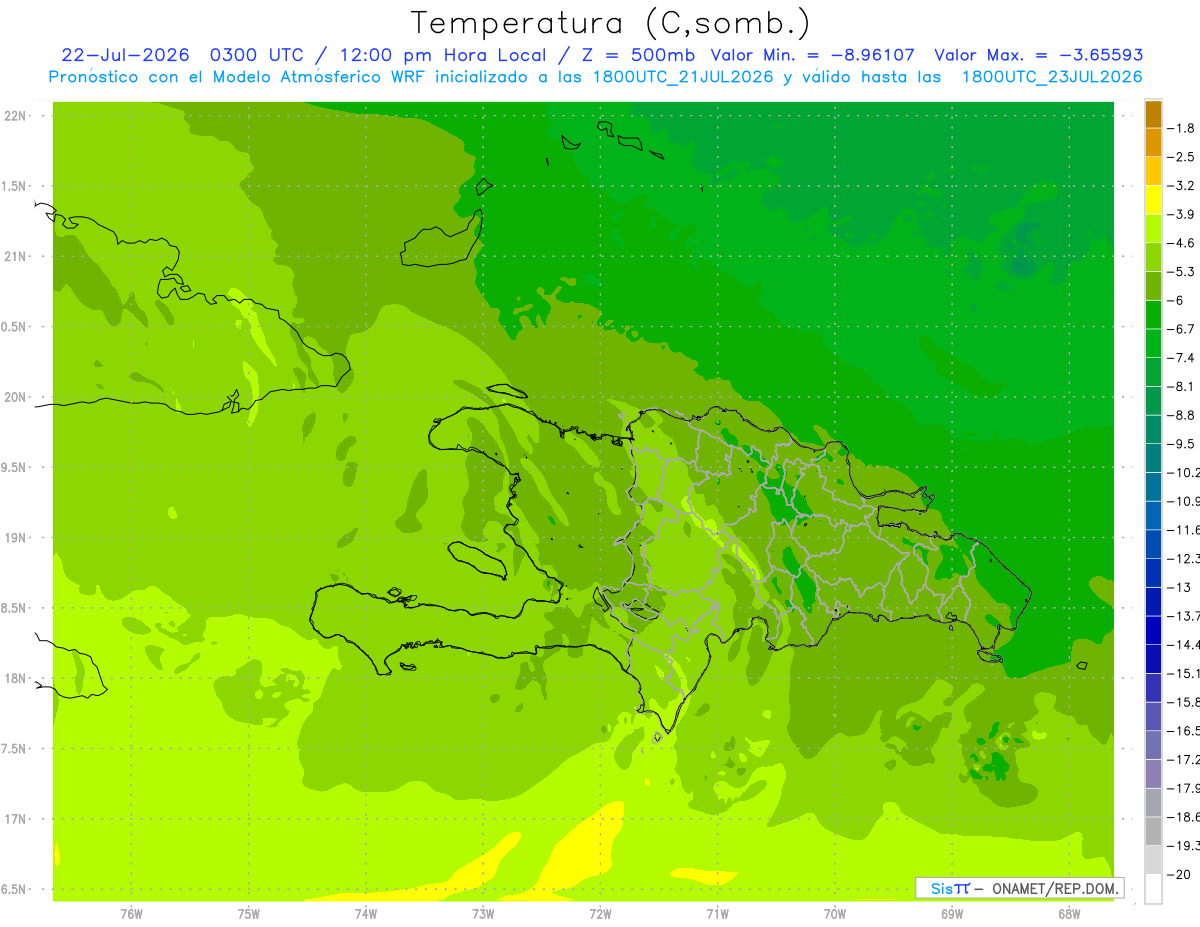Click the "-17.2" colorbar label
The image size is (1200, 927).
(x=1183, y=760)
